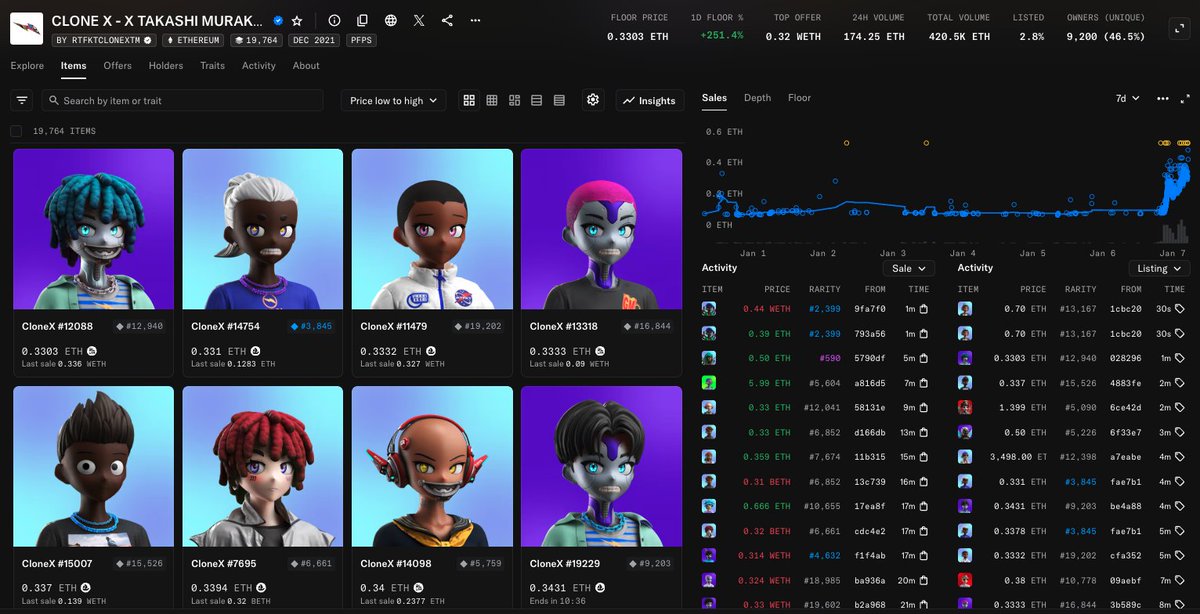Image resolution: width=1200 pixels, height=614 pixels.
Task: Select the Items tab
Action: click(x=73, y=66)
